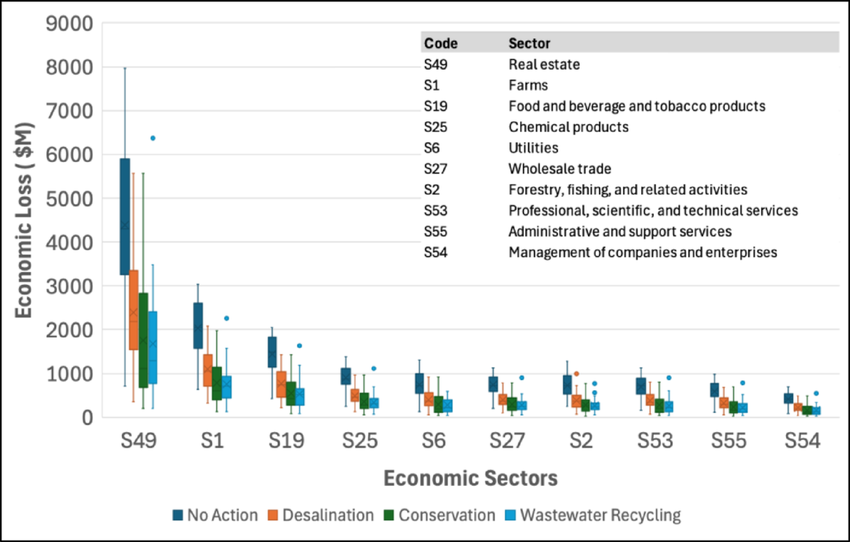Screen dimensions: 850x542
Task: Click the Conservation legend color swatch
Action: tap(387, 515)
